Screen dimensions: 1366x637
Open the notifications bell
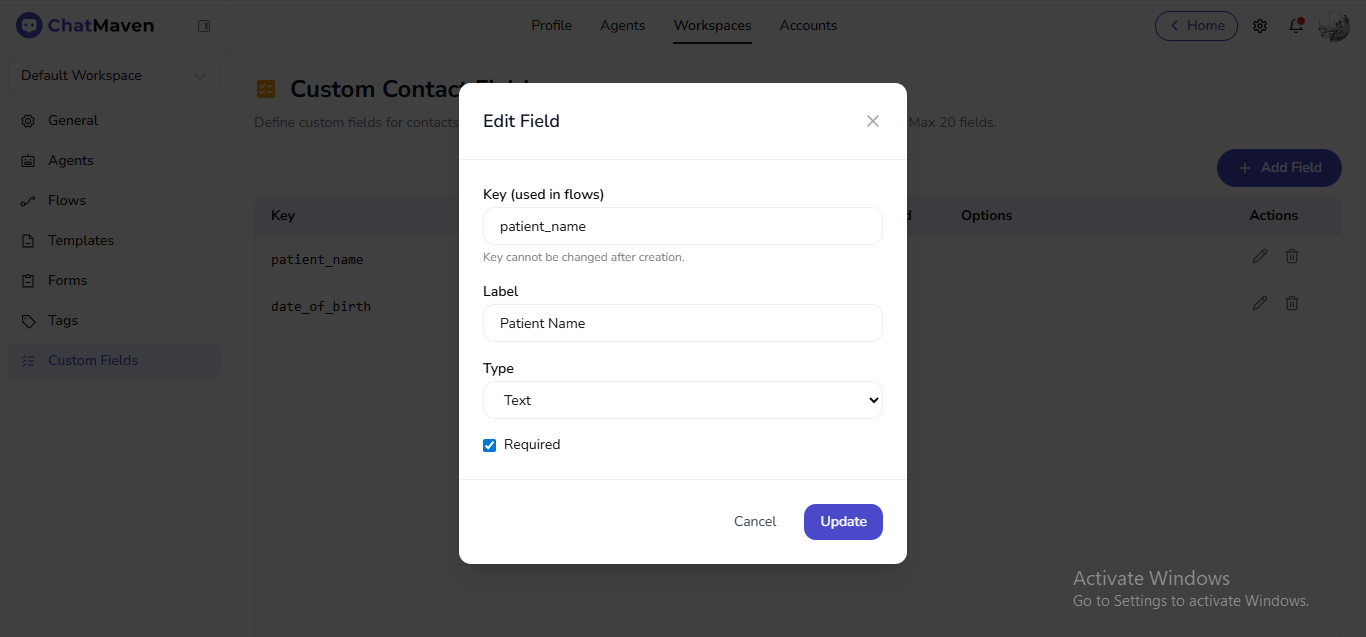coord(1295,26)
